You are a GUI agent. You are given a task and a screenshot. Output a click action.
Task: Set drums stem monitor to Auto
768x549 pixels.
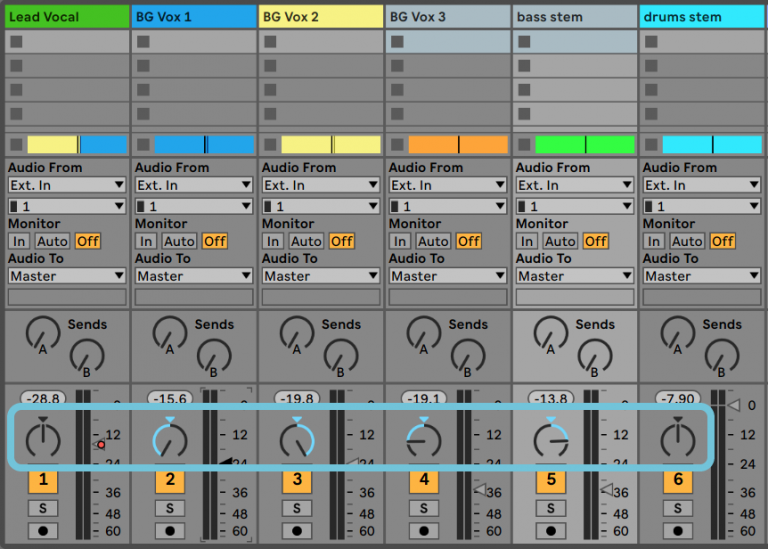pos(687,241)
